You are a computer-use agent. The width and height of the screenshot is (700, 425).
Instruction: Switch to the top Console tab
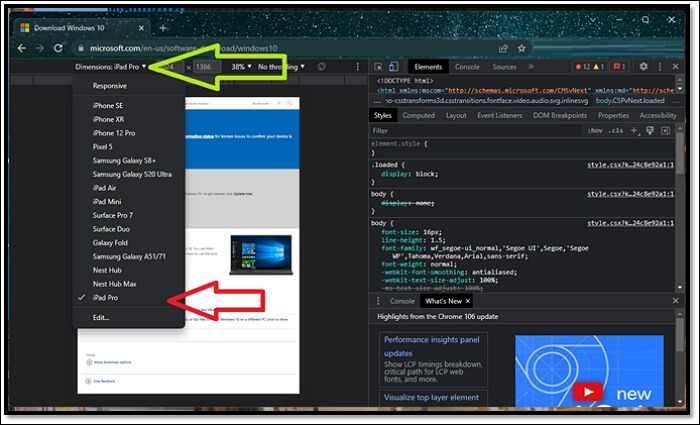point(467,67)
